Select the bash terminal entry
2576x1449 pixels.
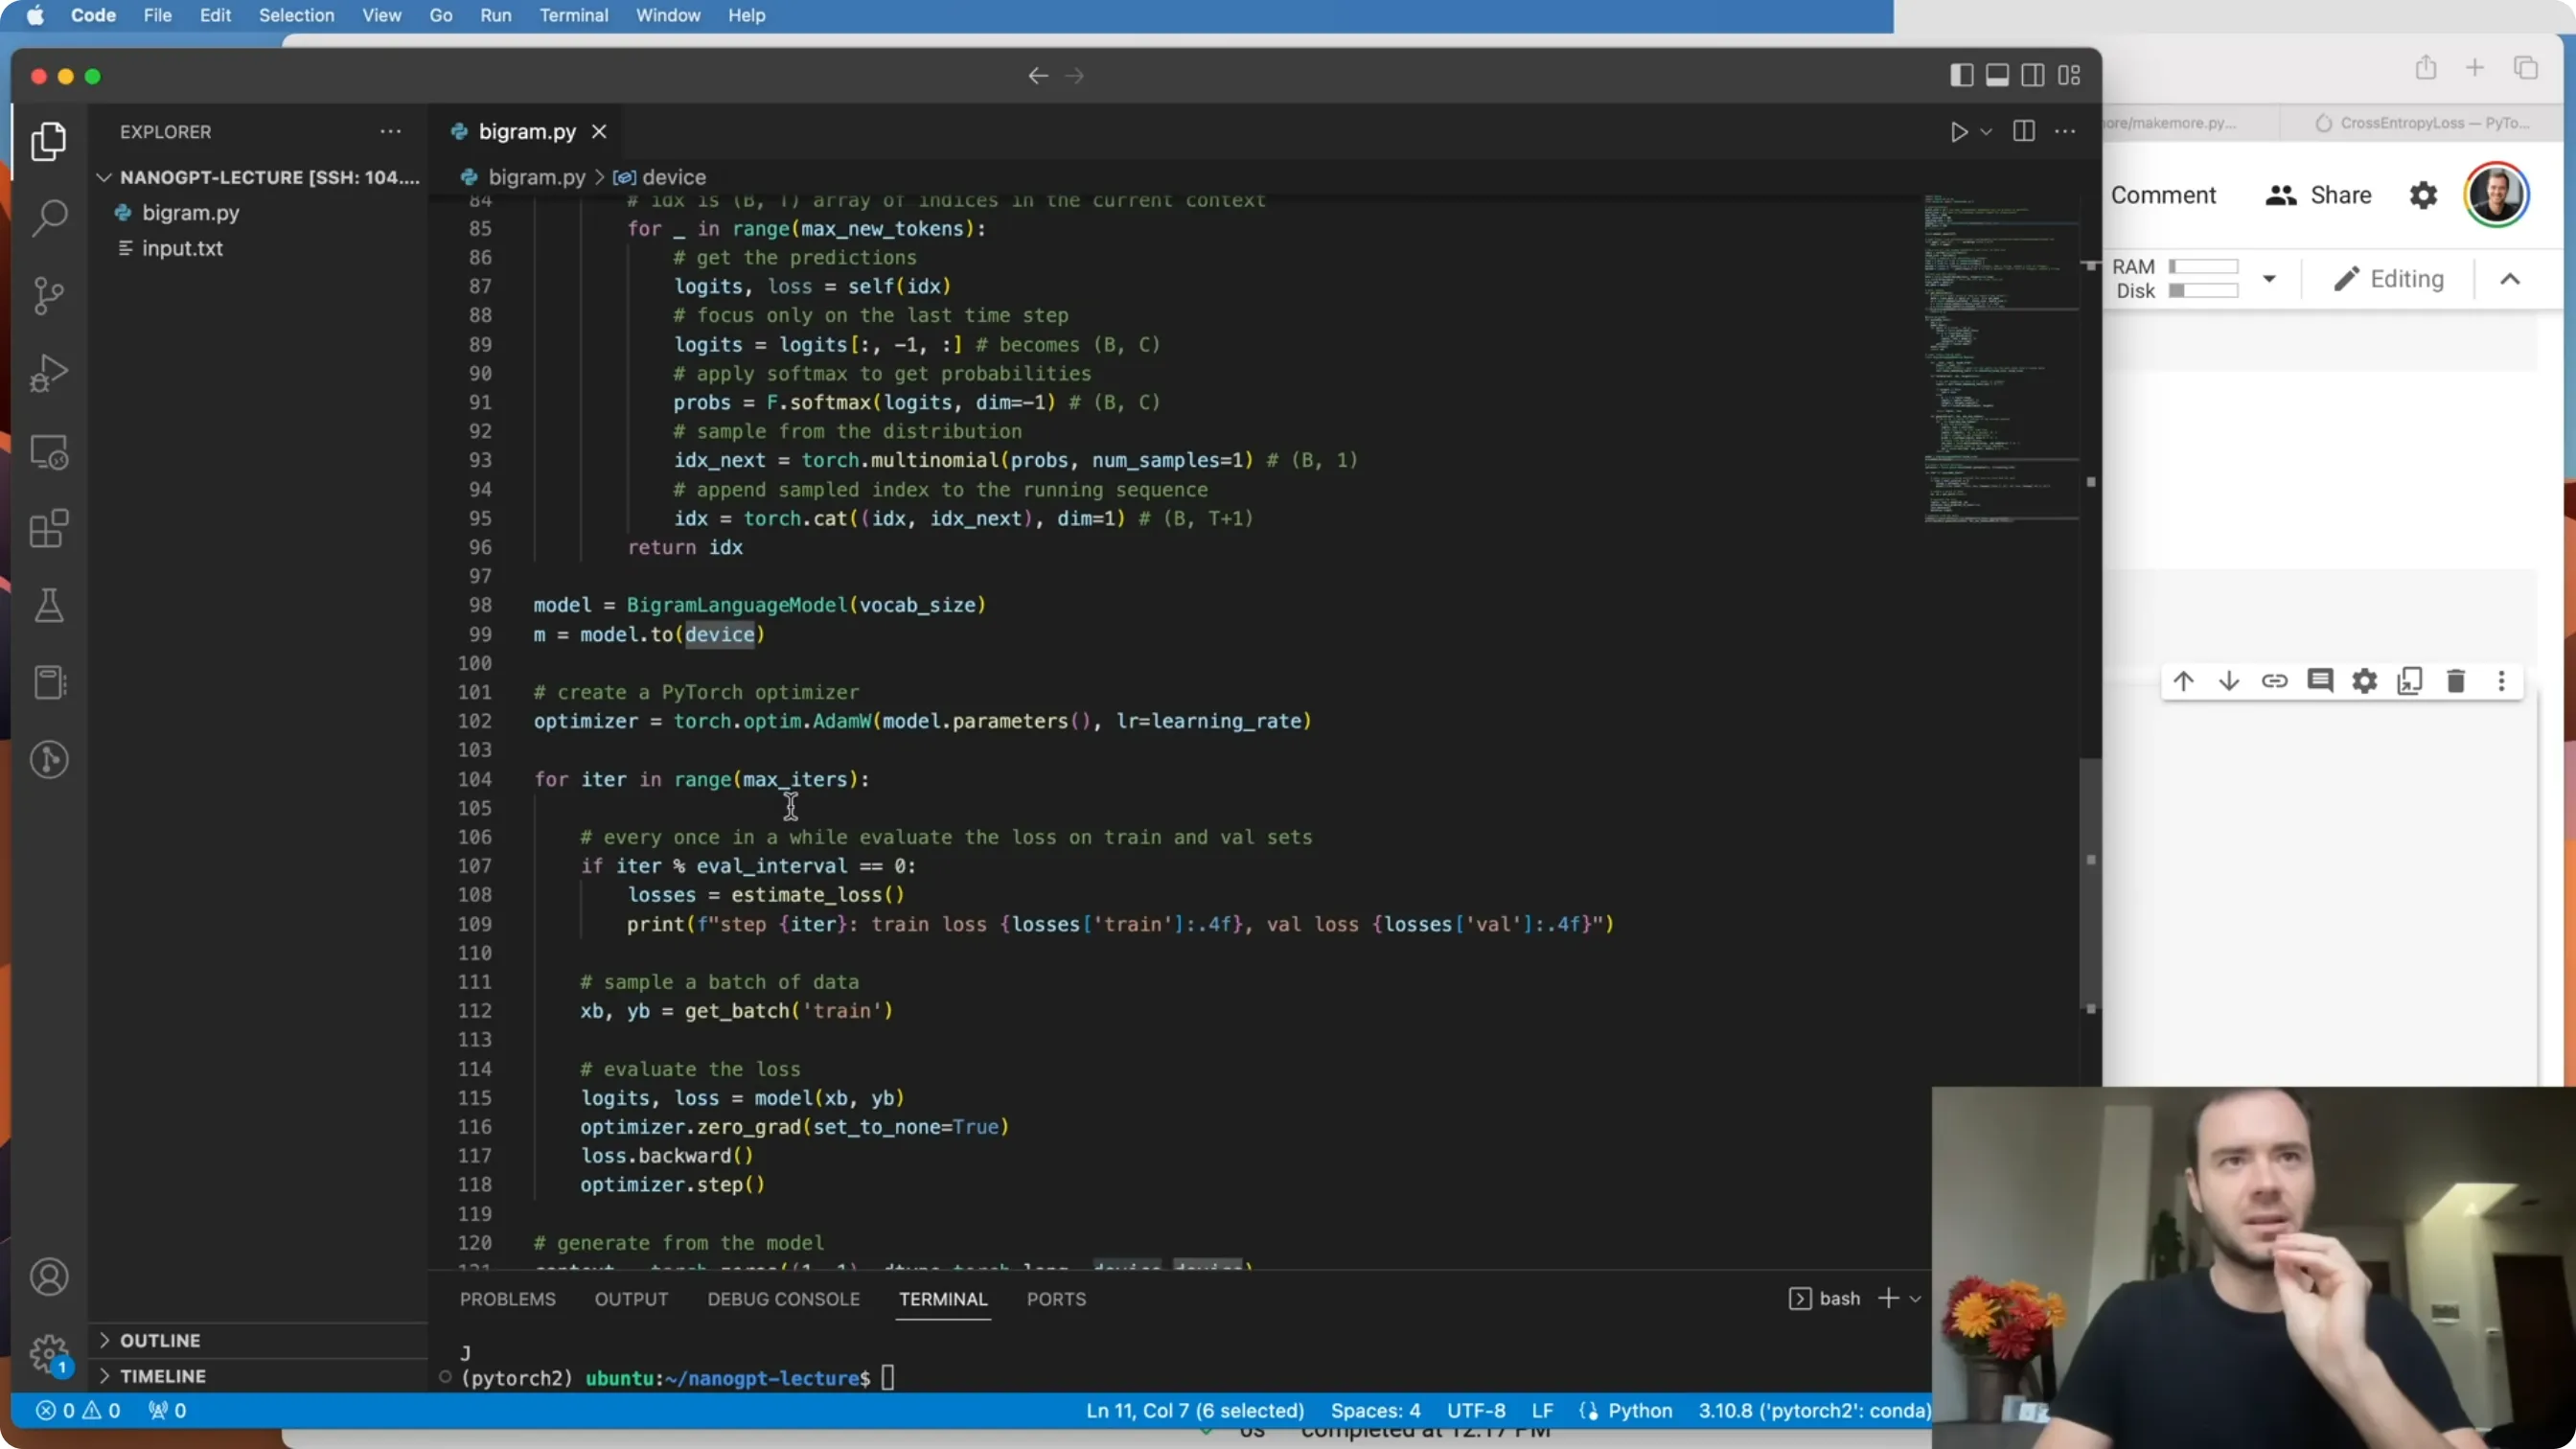click(x=1825, y=1298)
